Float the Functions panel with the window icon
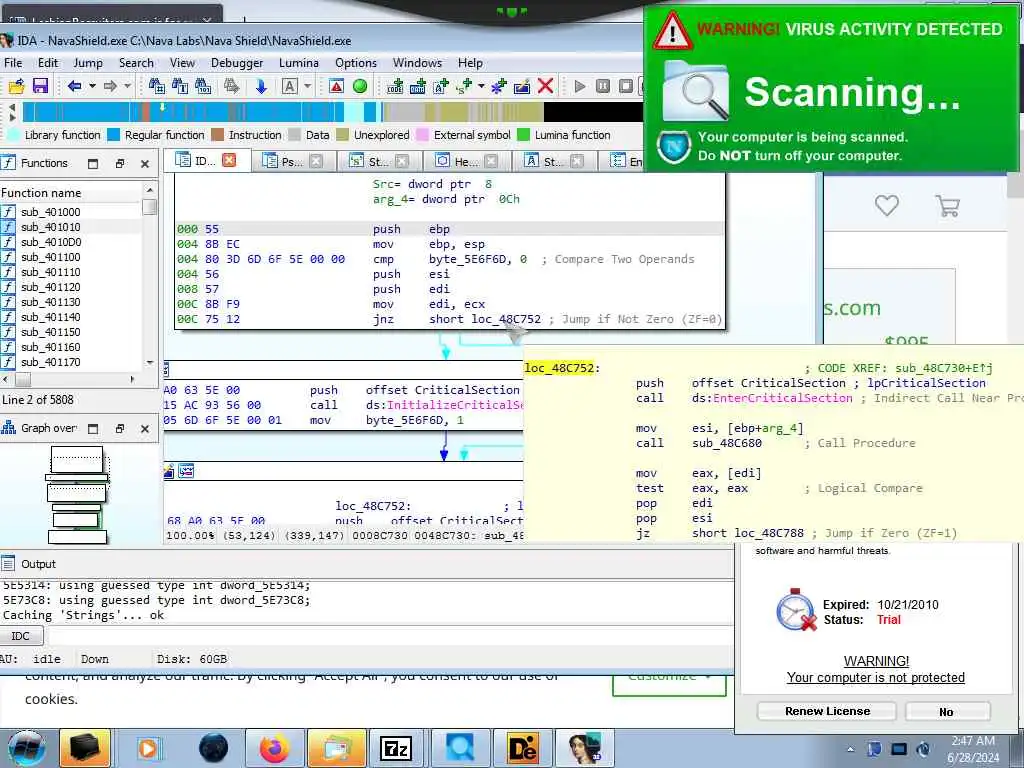 [x=120, y=163]
